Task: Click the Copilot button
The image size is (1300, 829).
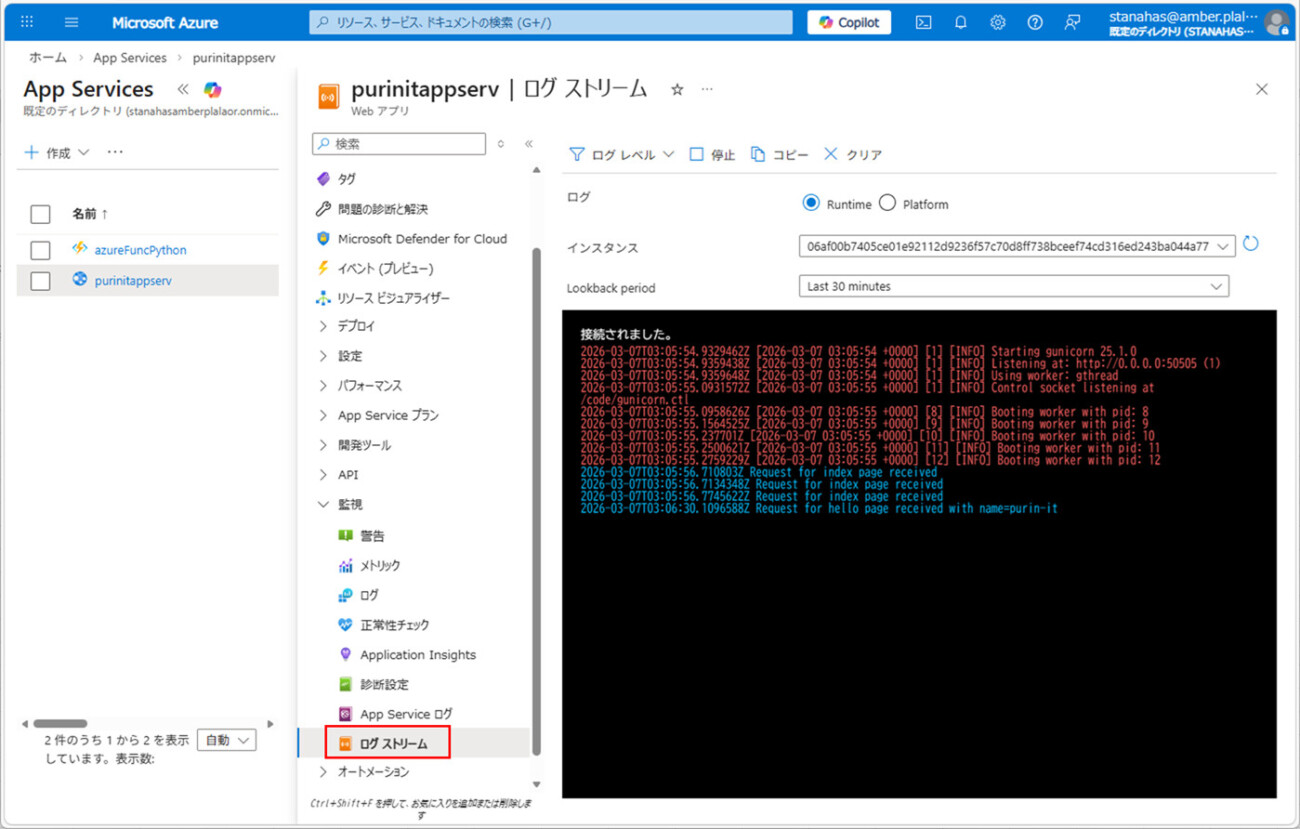Action: point(849,23)
